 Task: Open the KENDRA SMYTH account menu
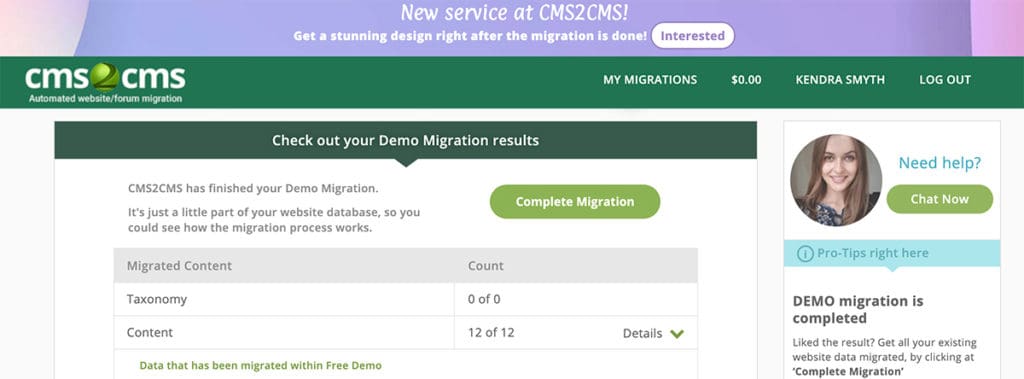[x=840, y=80]
